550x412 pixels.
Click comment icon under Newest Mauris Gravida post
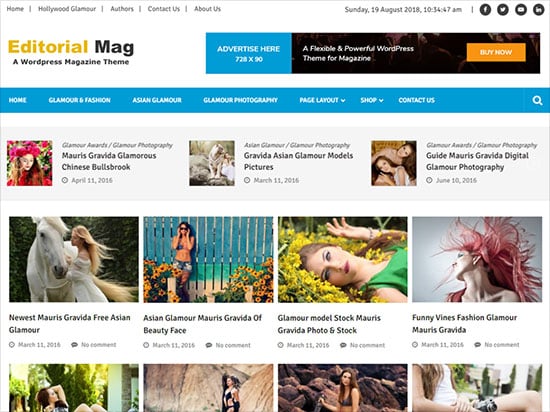(74, 345)
